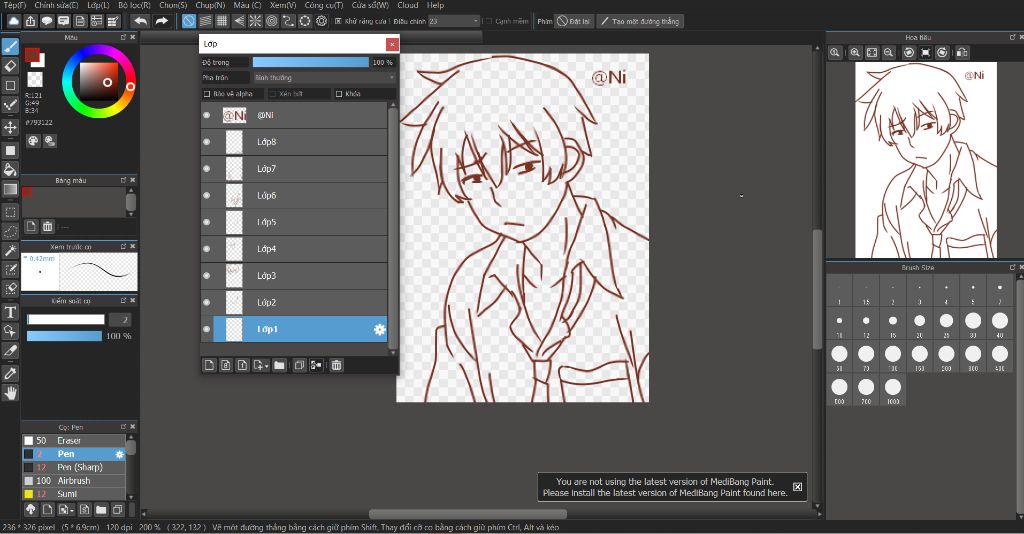Open the Tệp(F) menu
Screen dimensions: 1024x534
point(15,5)
